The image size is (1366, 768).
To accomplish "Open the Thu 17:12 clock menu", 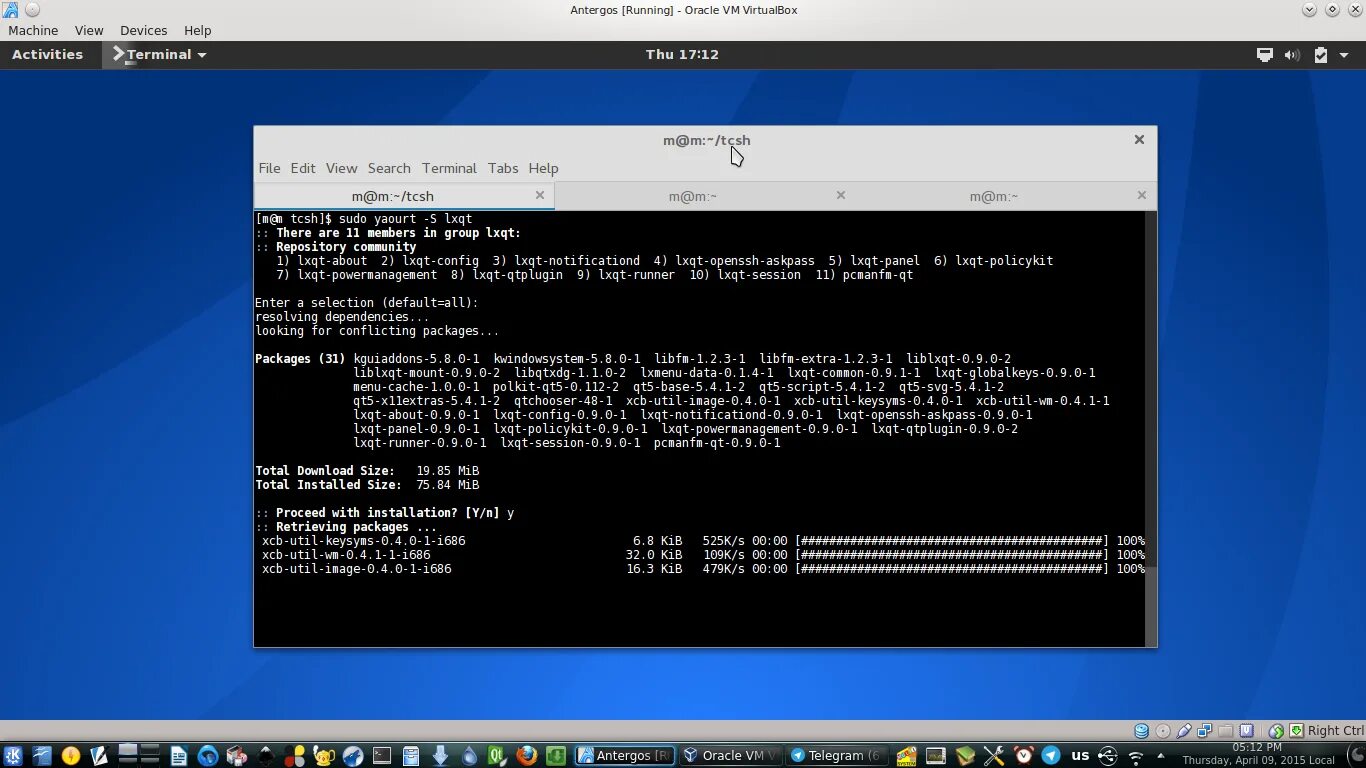I will pyautogui.click(x=682, y=55).
